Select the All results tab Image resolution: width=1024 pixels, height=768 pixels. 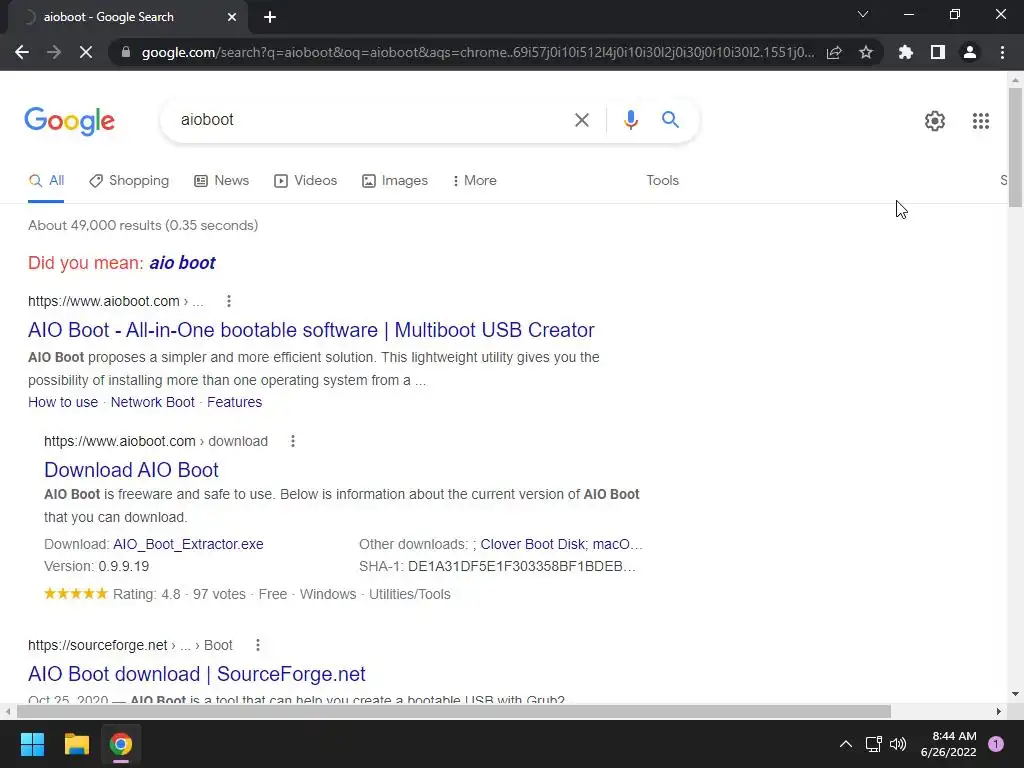pos(46,181)
